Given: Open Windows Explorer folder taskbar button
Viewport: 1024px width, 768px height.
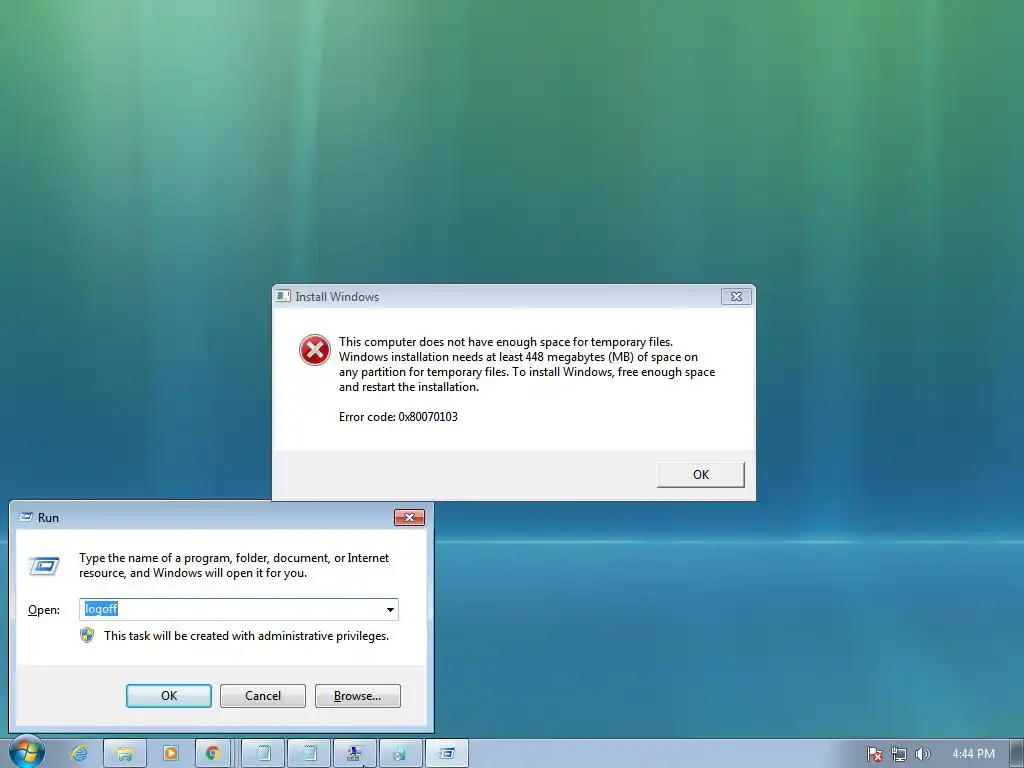Looking at the screenshot, I should [125, 753].
